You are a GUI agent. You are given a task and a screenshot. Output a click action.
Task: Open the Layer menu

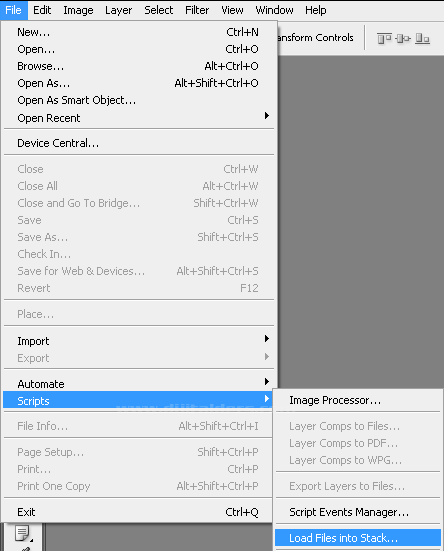coord(118,10)
